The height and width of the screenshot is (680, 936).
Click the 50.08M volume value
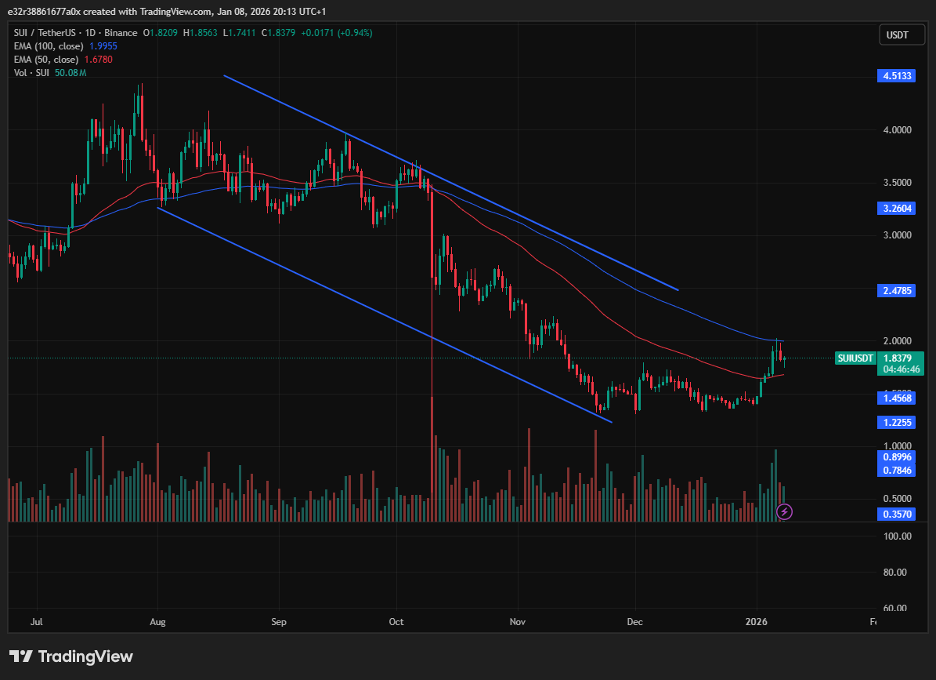coord(70,72)
